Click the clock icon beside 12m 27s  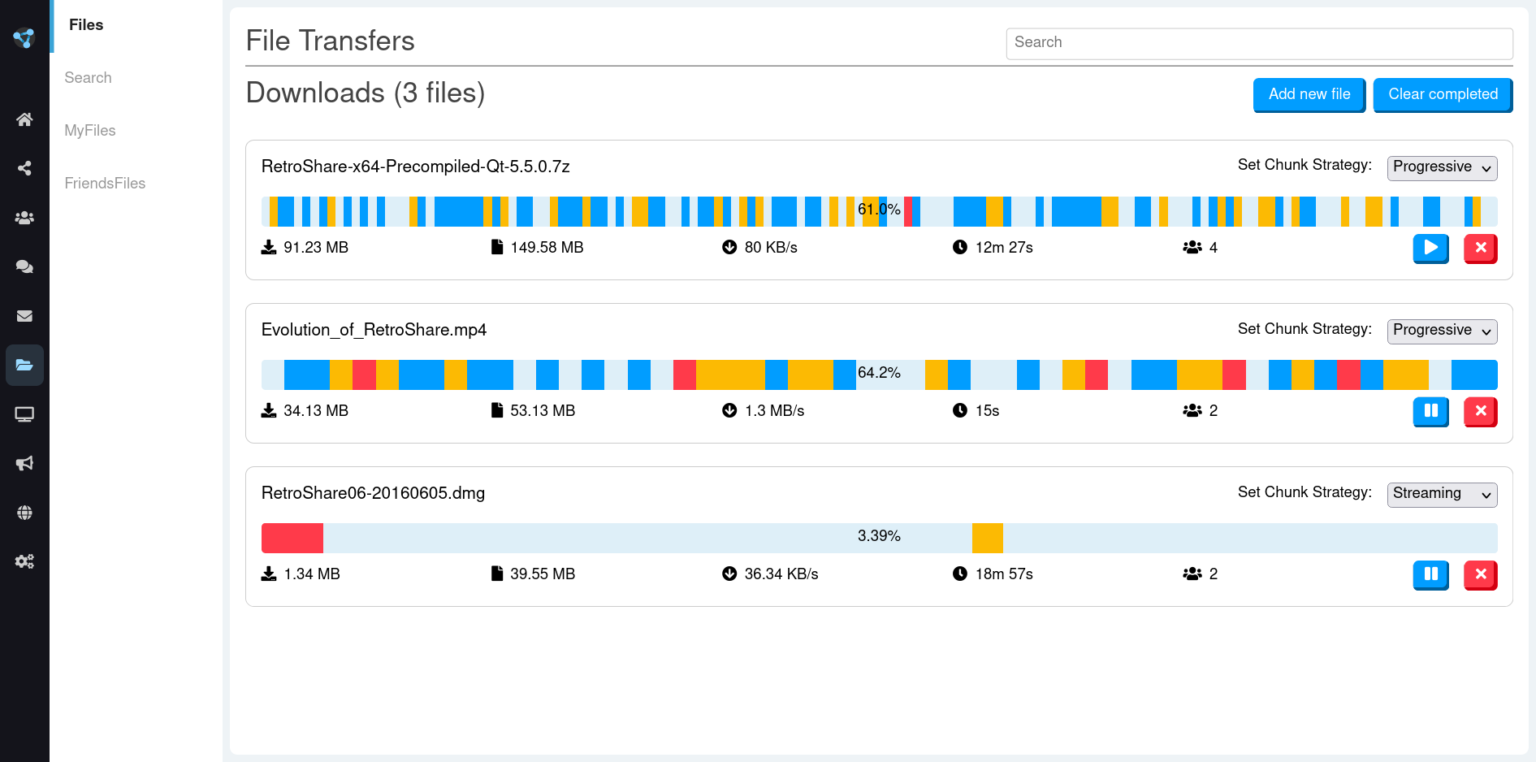(x=960, y=247)
